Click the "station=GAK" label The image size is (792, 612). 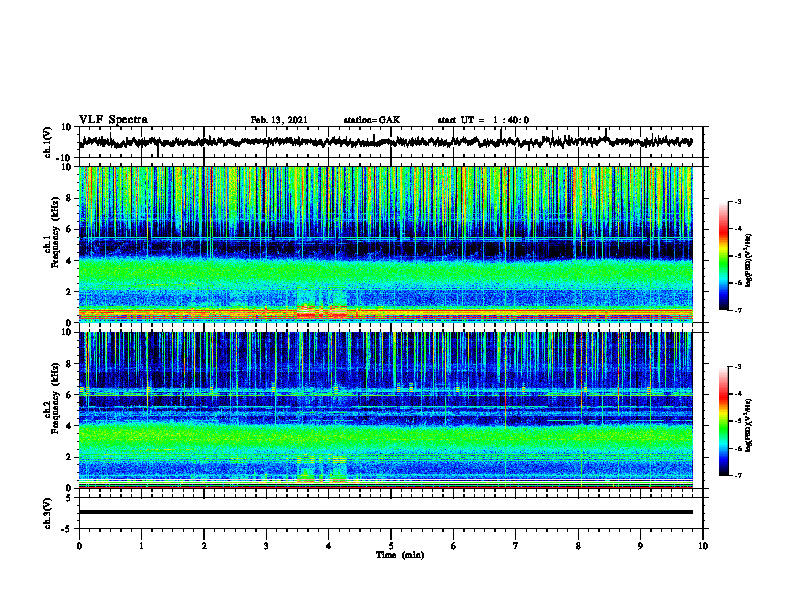coord(372,120)
